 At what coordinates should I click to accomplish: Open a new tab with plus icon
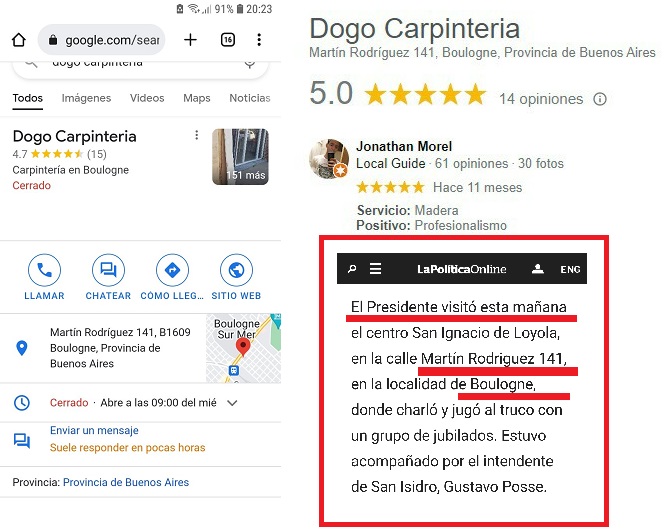tap(190, 40)
